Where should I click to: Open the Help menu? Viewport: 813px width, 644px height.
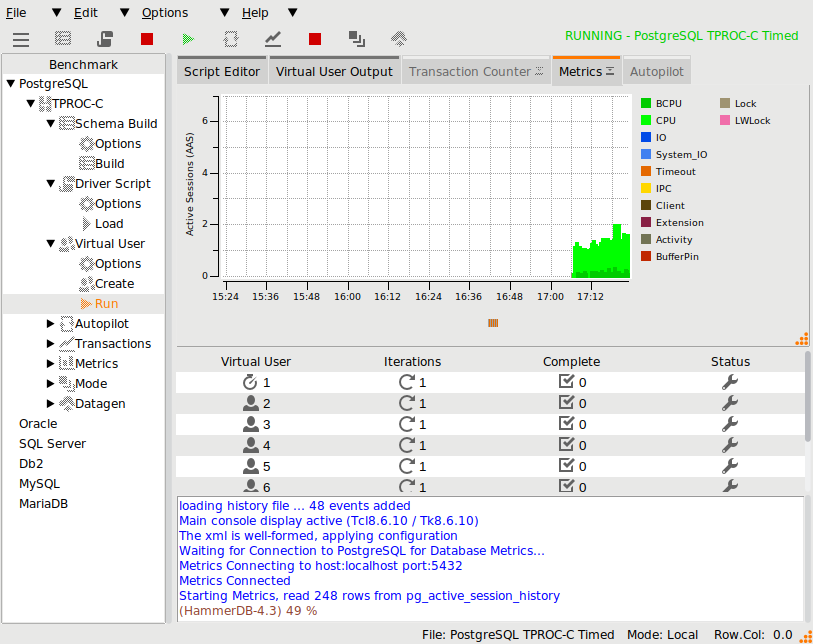(255, 12)
